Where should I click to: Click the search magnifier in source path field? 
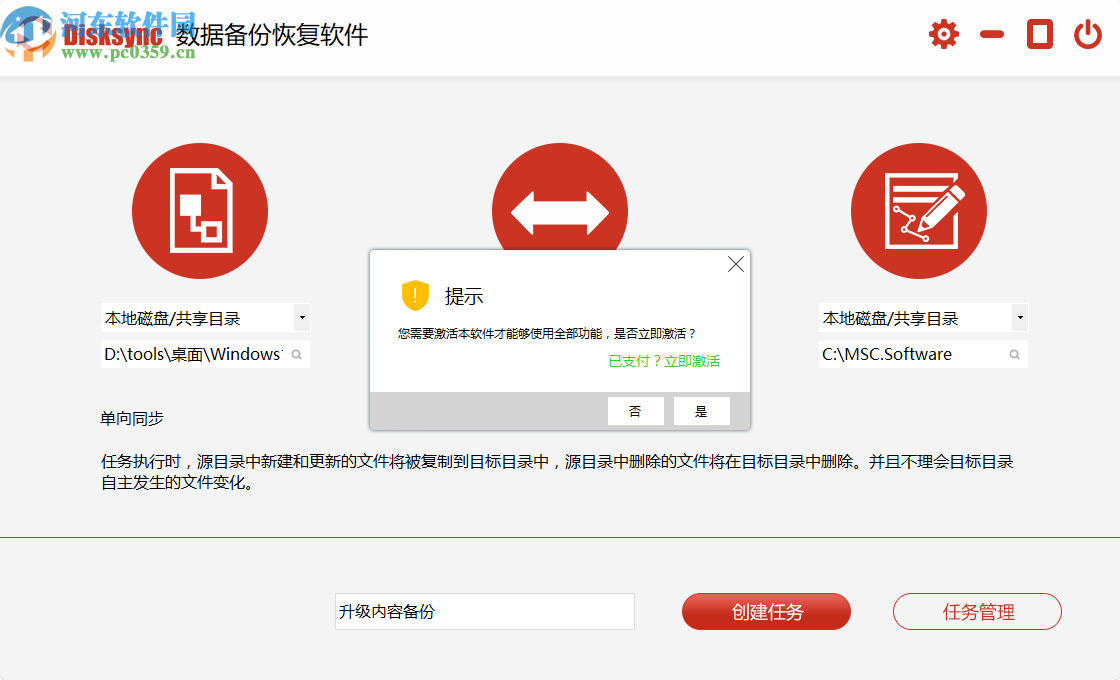click(x=297, y=354)
